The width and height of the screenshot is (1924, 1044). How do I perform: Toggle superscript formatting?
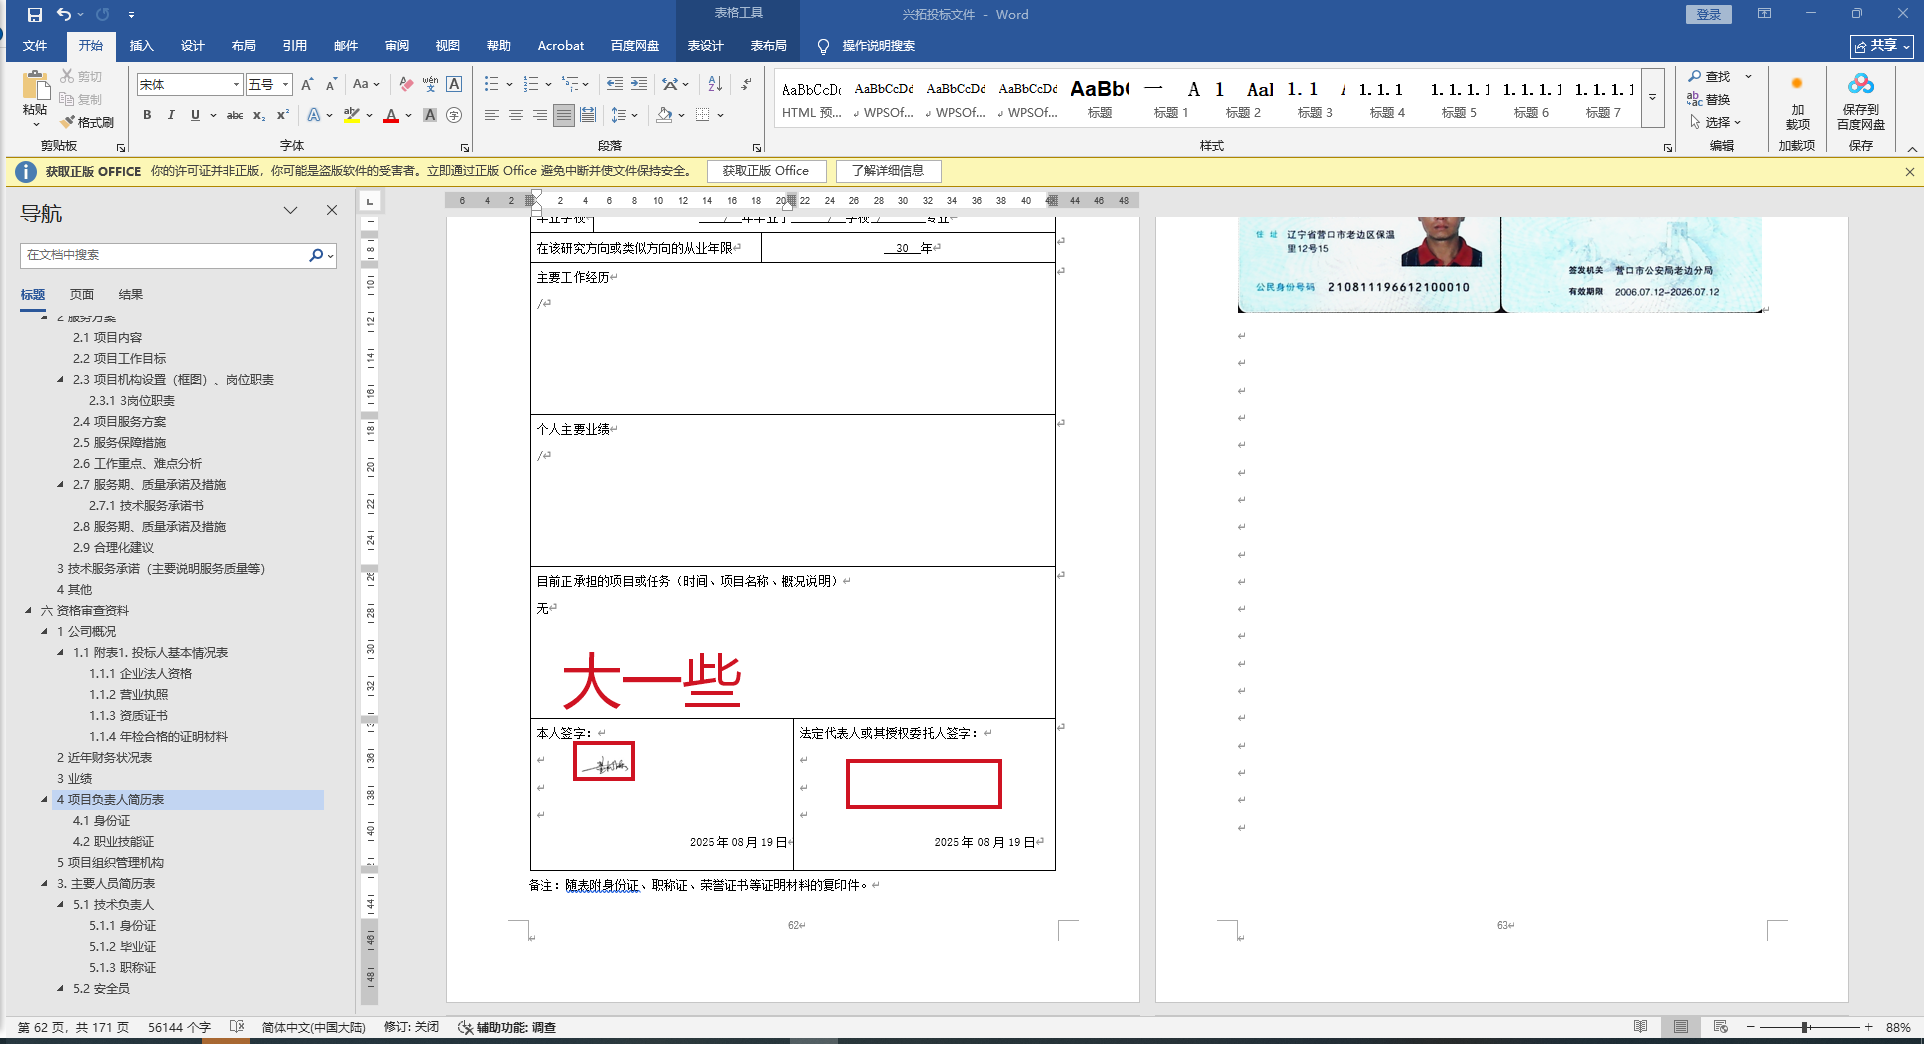tap(283, 115)
